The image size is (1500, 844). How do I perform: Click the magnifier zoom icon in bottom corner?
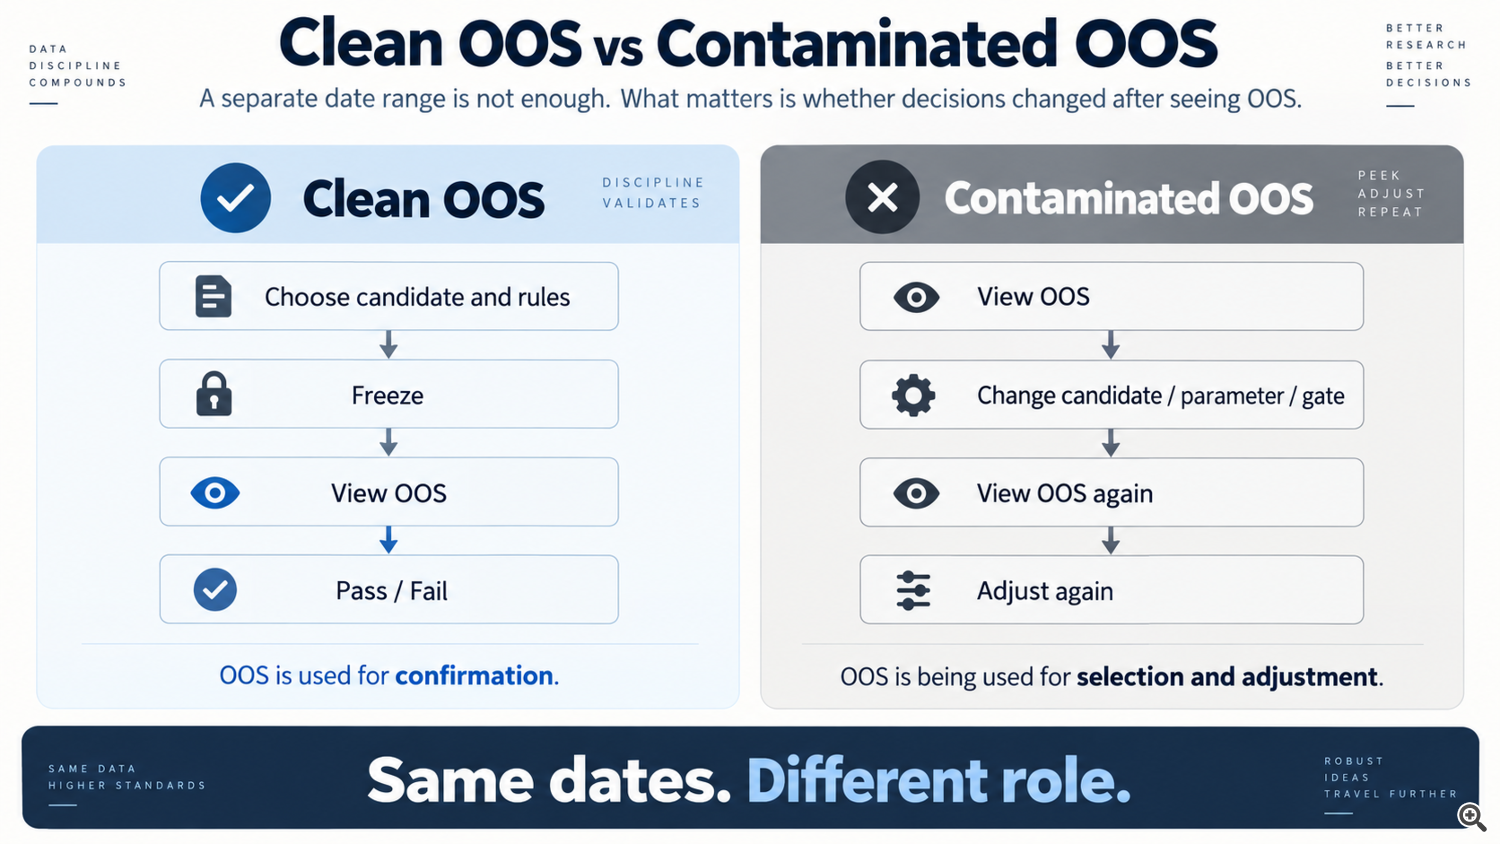pos(1472,817)
